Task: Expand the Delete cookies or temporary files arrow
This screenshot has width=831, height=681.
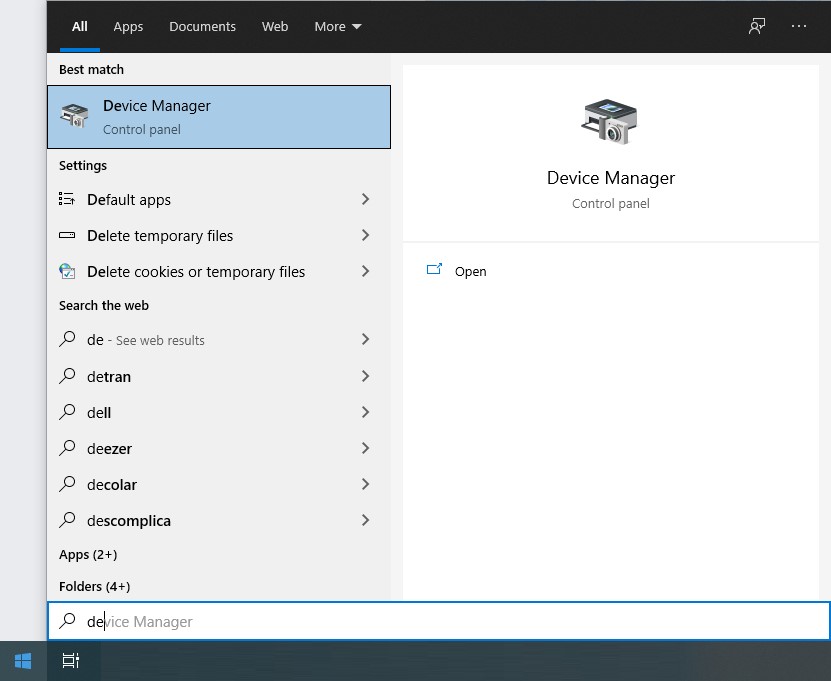Action: [x=365, y=271]
